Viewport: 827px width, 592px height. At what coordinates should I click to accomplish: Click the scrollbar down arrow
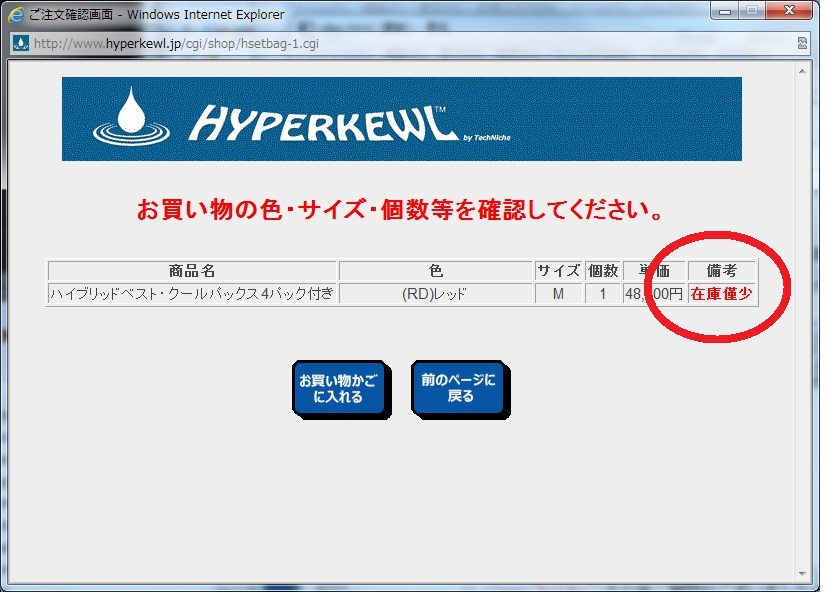point(802,574)
